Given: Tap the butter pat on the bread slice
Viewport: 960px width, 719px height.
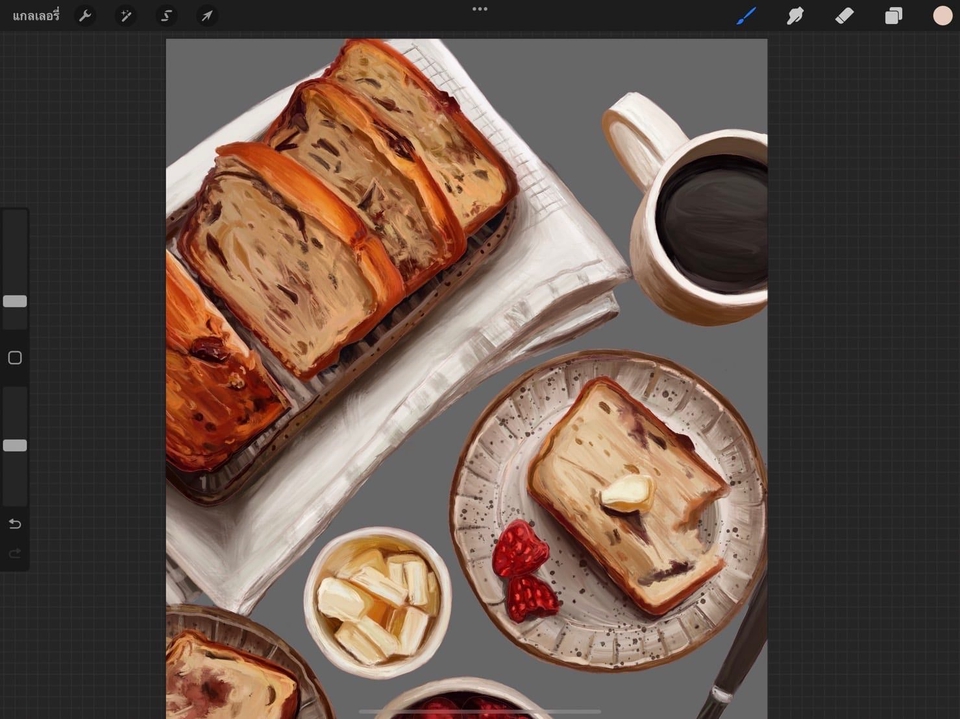Looking at the screenshot, I should (x=627, y=493).
